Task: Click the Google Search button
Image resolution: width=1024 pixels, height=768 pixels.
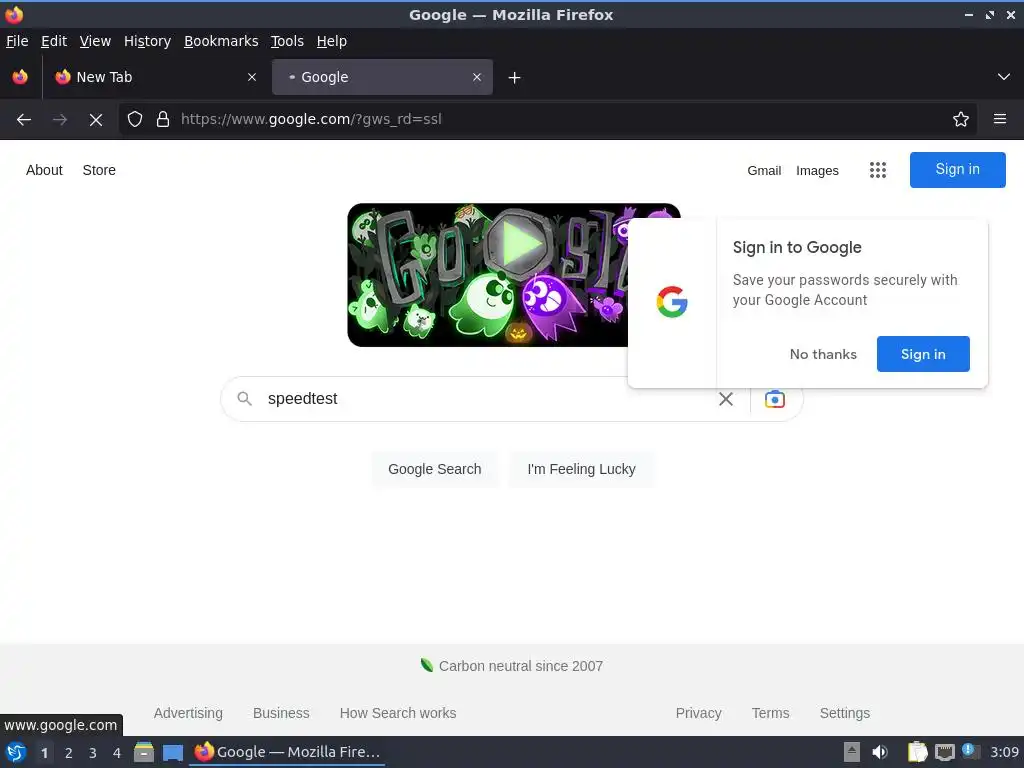Action: click(435, 470)
